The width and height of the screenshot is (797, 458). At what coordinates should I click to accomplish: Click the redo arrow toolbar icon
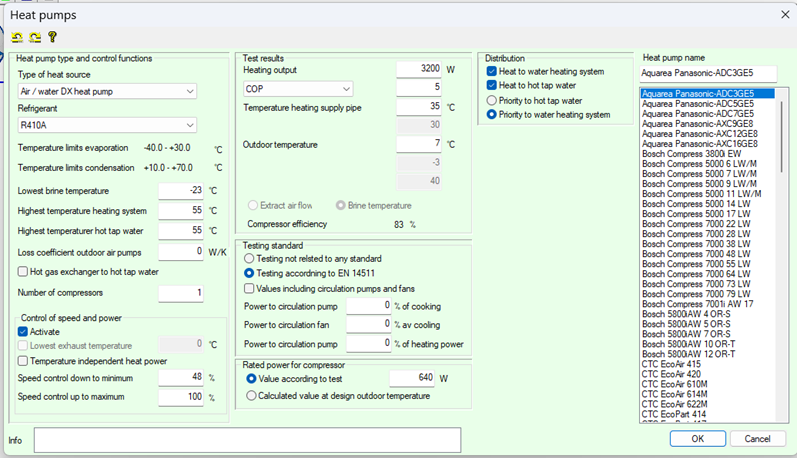tap(34, 38)
